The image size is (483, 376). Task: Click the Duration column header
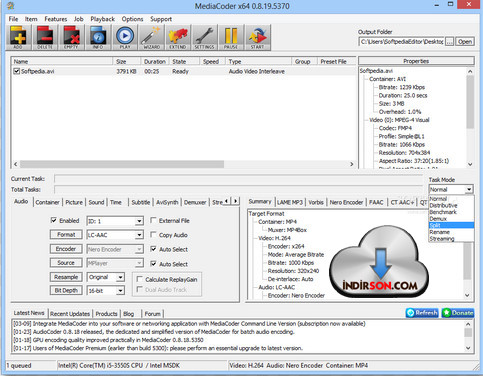(155, 62)
